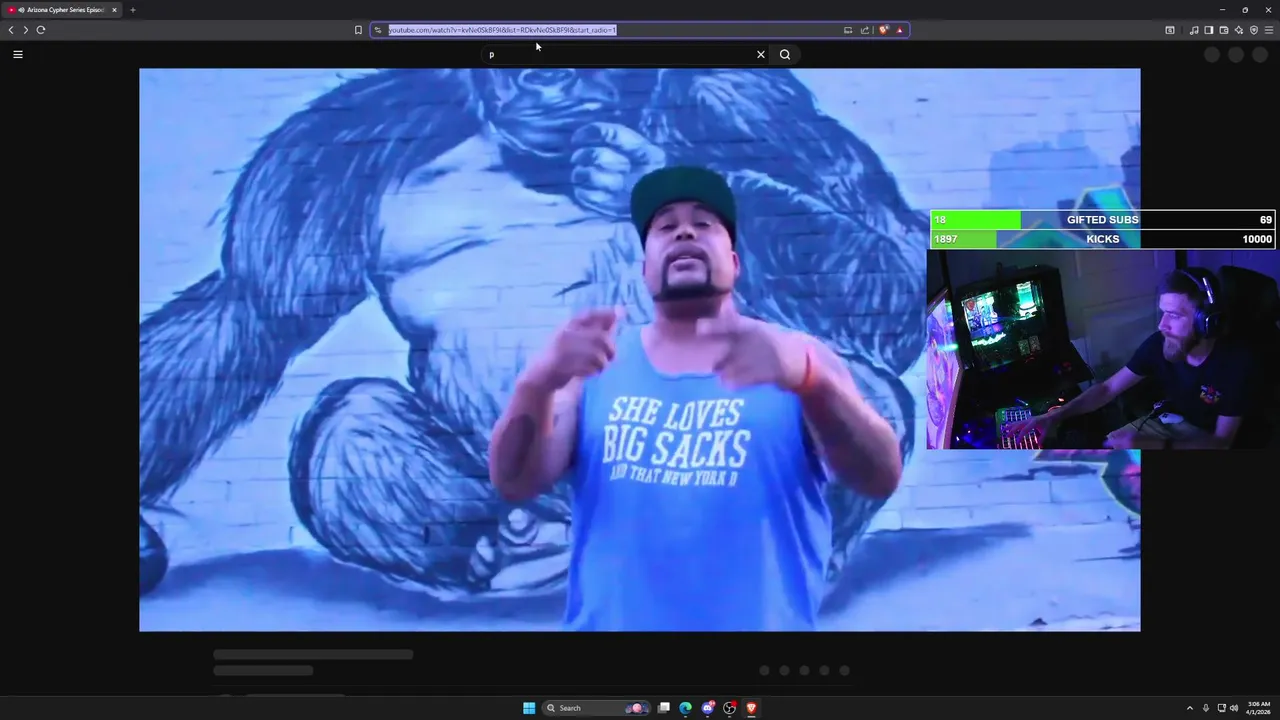Open Brave Wallet icon
1280x720 pixels.
(x=1224, y=30)
